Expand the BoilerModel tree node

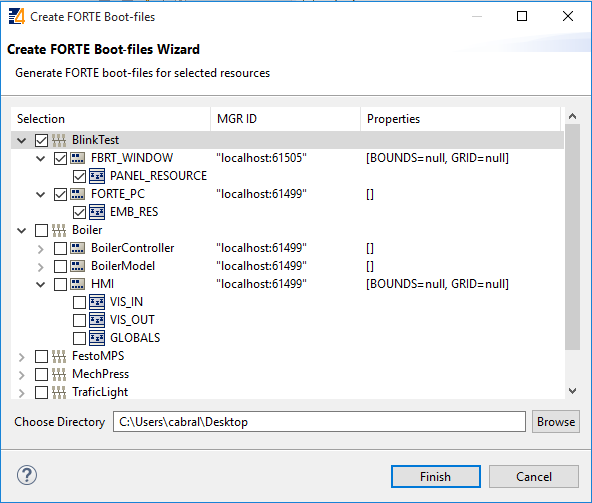40,267
